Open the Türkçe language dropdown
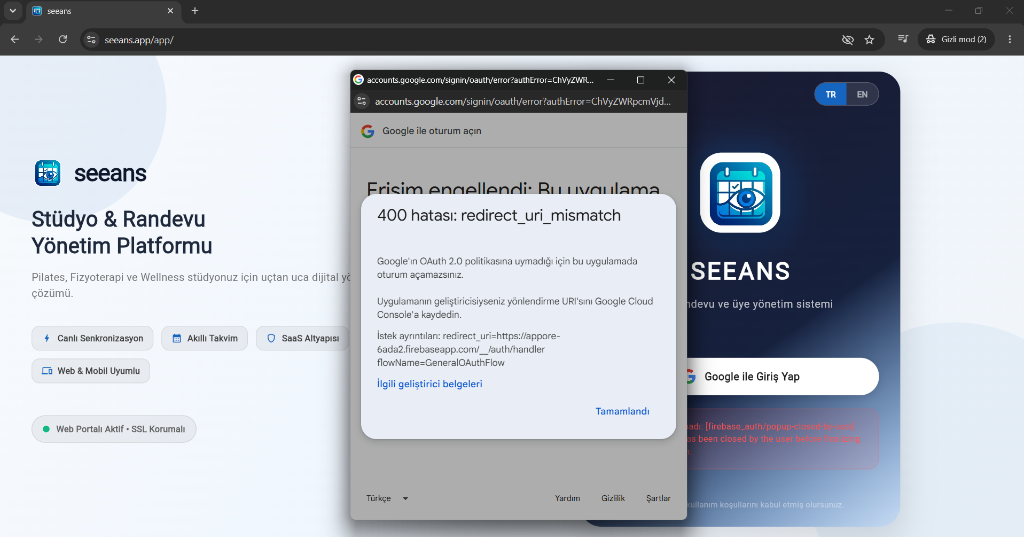The height and width of the screenshot is (537, 1024). click(x=387, y=498)
